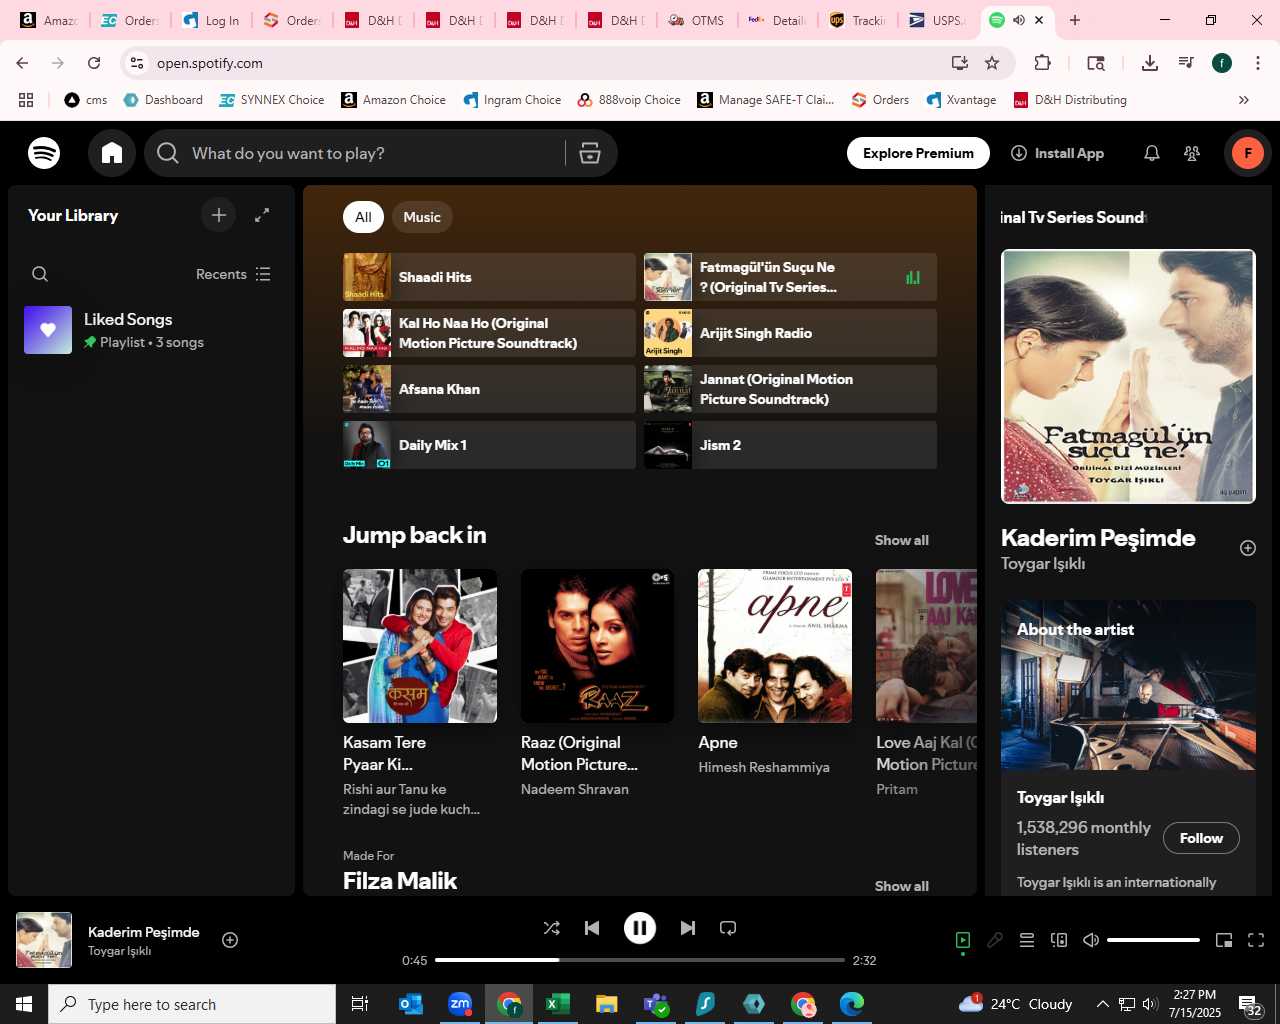
Task: Select the Music filter chip
Action: click(x=422, y=217)
